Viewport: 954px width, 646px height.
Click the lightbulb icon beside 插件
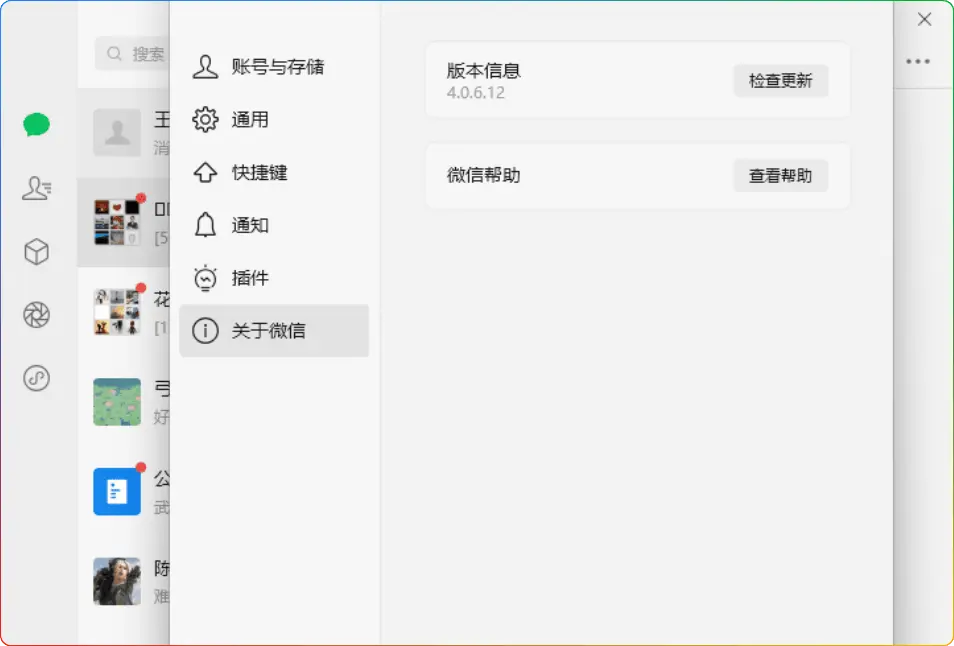(205, 278)
